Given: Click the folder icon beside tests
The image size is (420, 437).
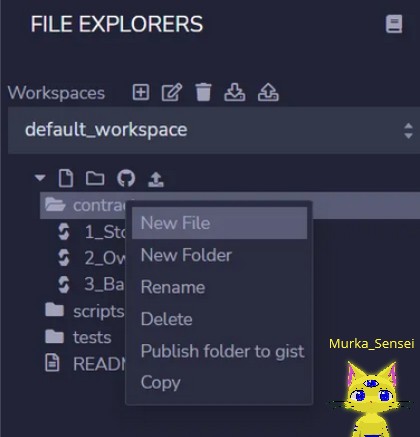Looking at the screenshot, I should (x=54, y=336).
